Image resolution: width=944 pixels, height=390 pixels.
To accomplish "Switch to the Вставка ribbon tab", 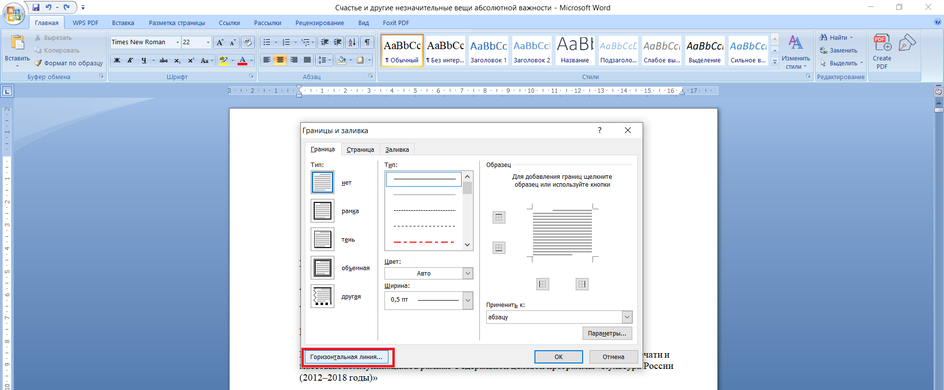I will point(122,23).
